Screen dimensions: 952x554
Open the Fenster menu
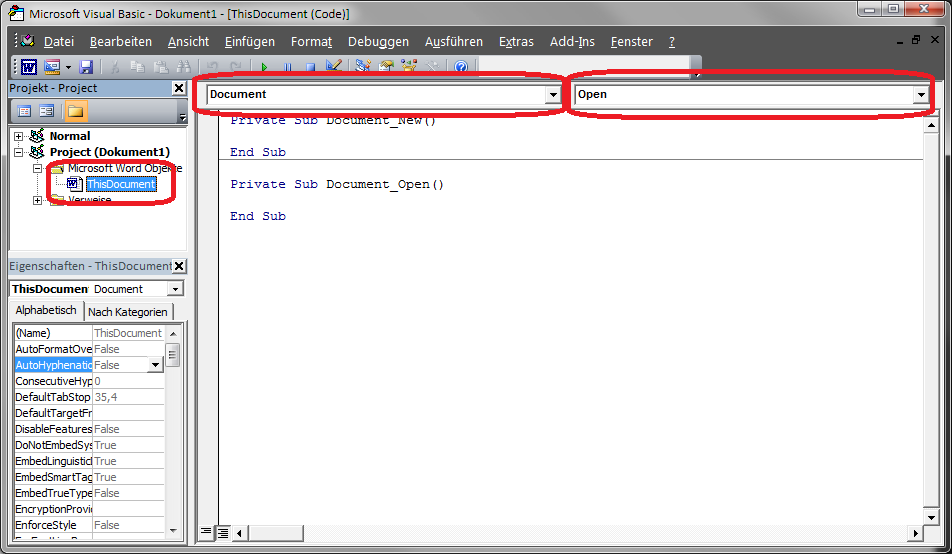631,41
